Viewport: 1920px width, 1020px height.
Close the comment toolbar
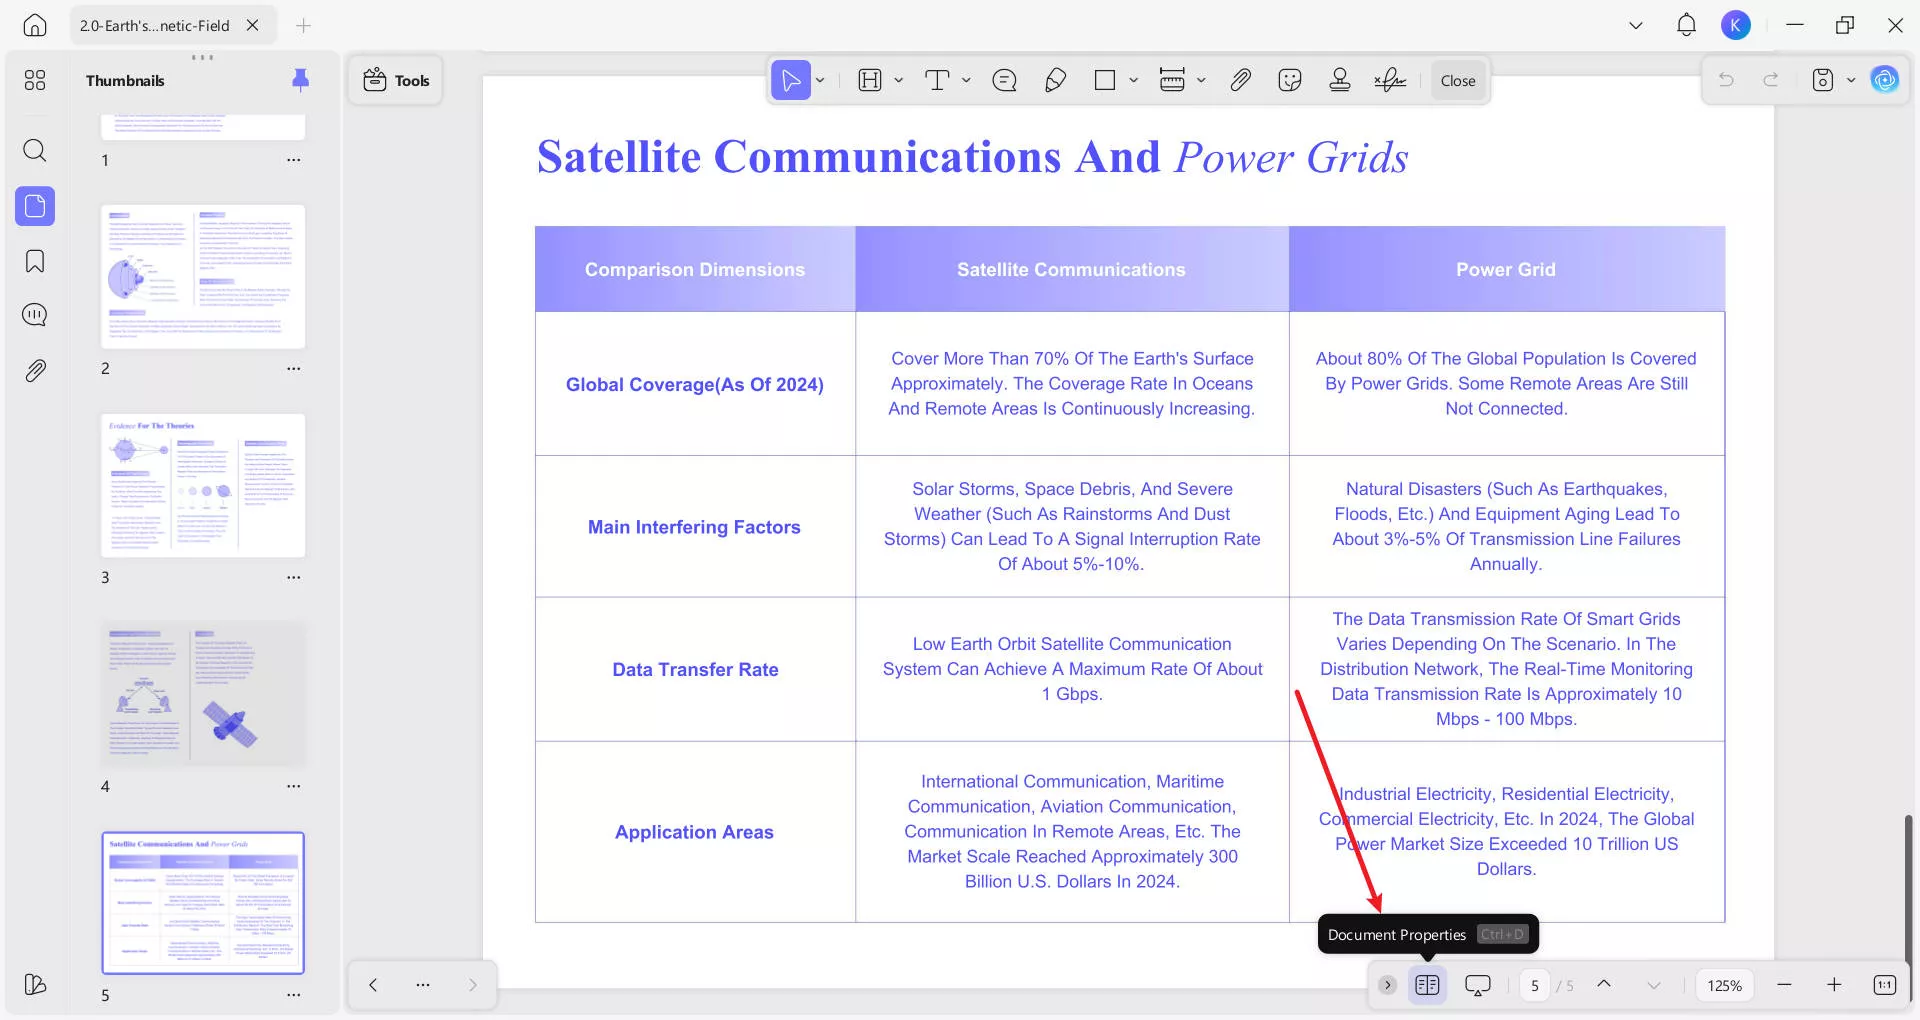[x=1457, y=81]
